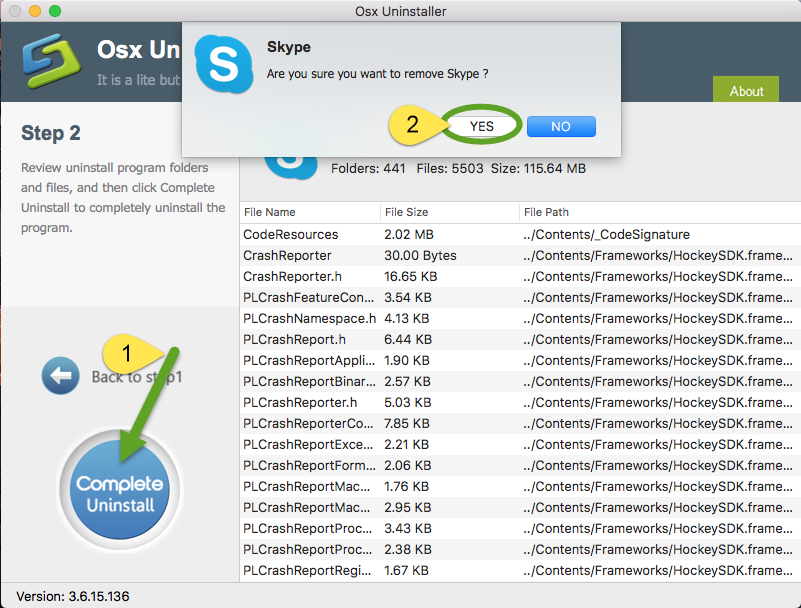Cancel removal with the NO button
801x608 pixels.
[561, 126]
